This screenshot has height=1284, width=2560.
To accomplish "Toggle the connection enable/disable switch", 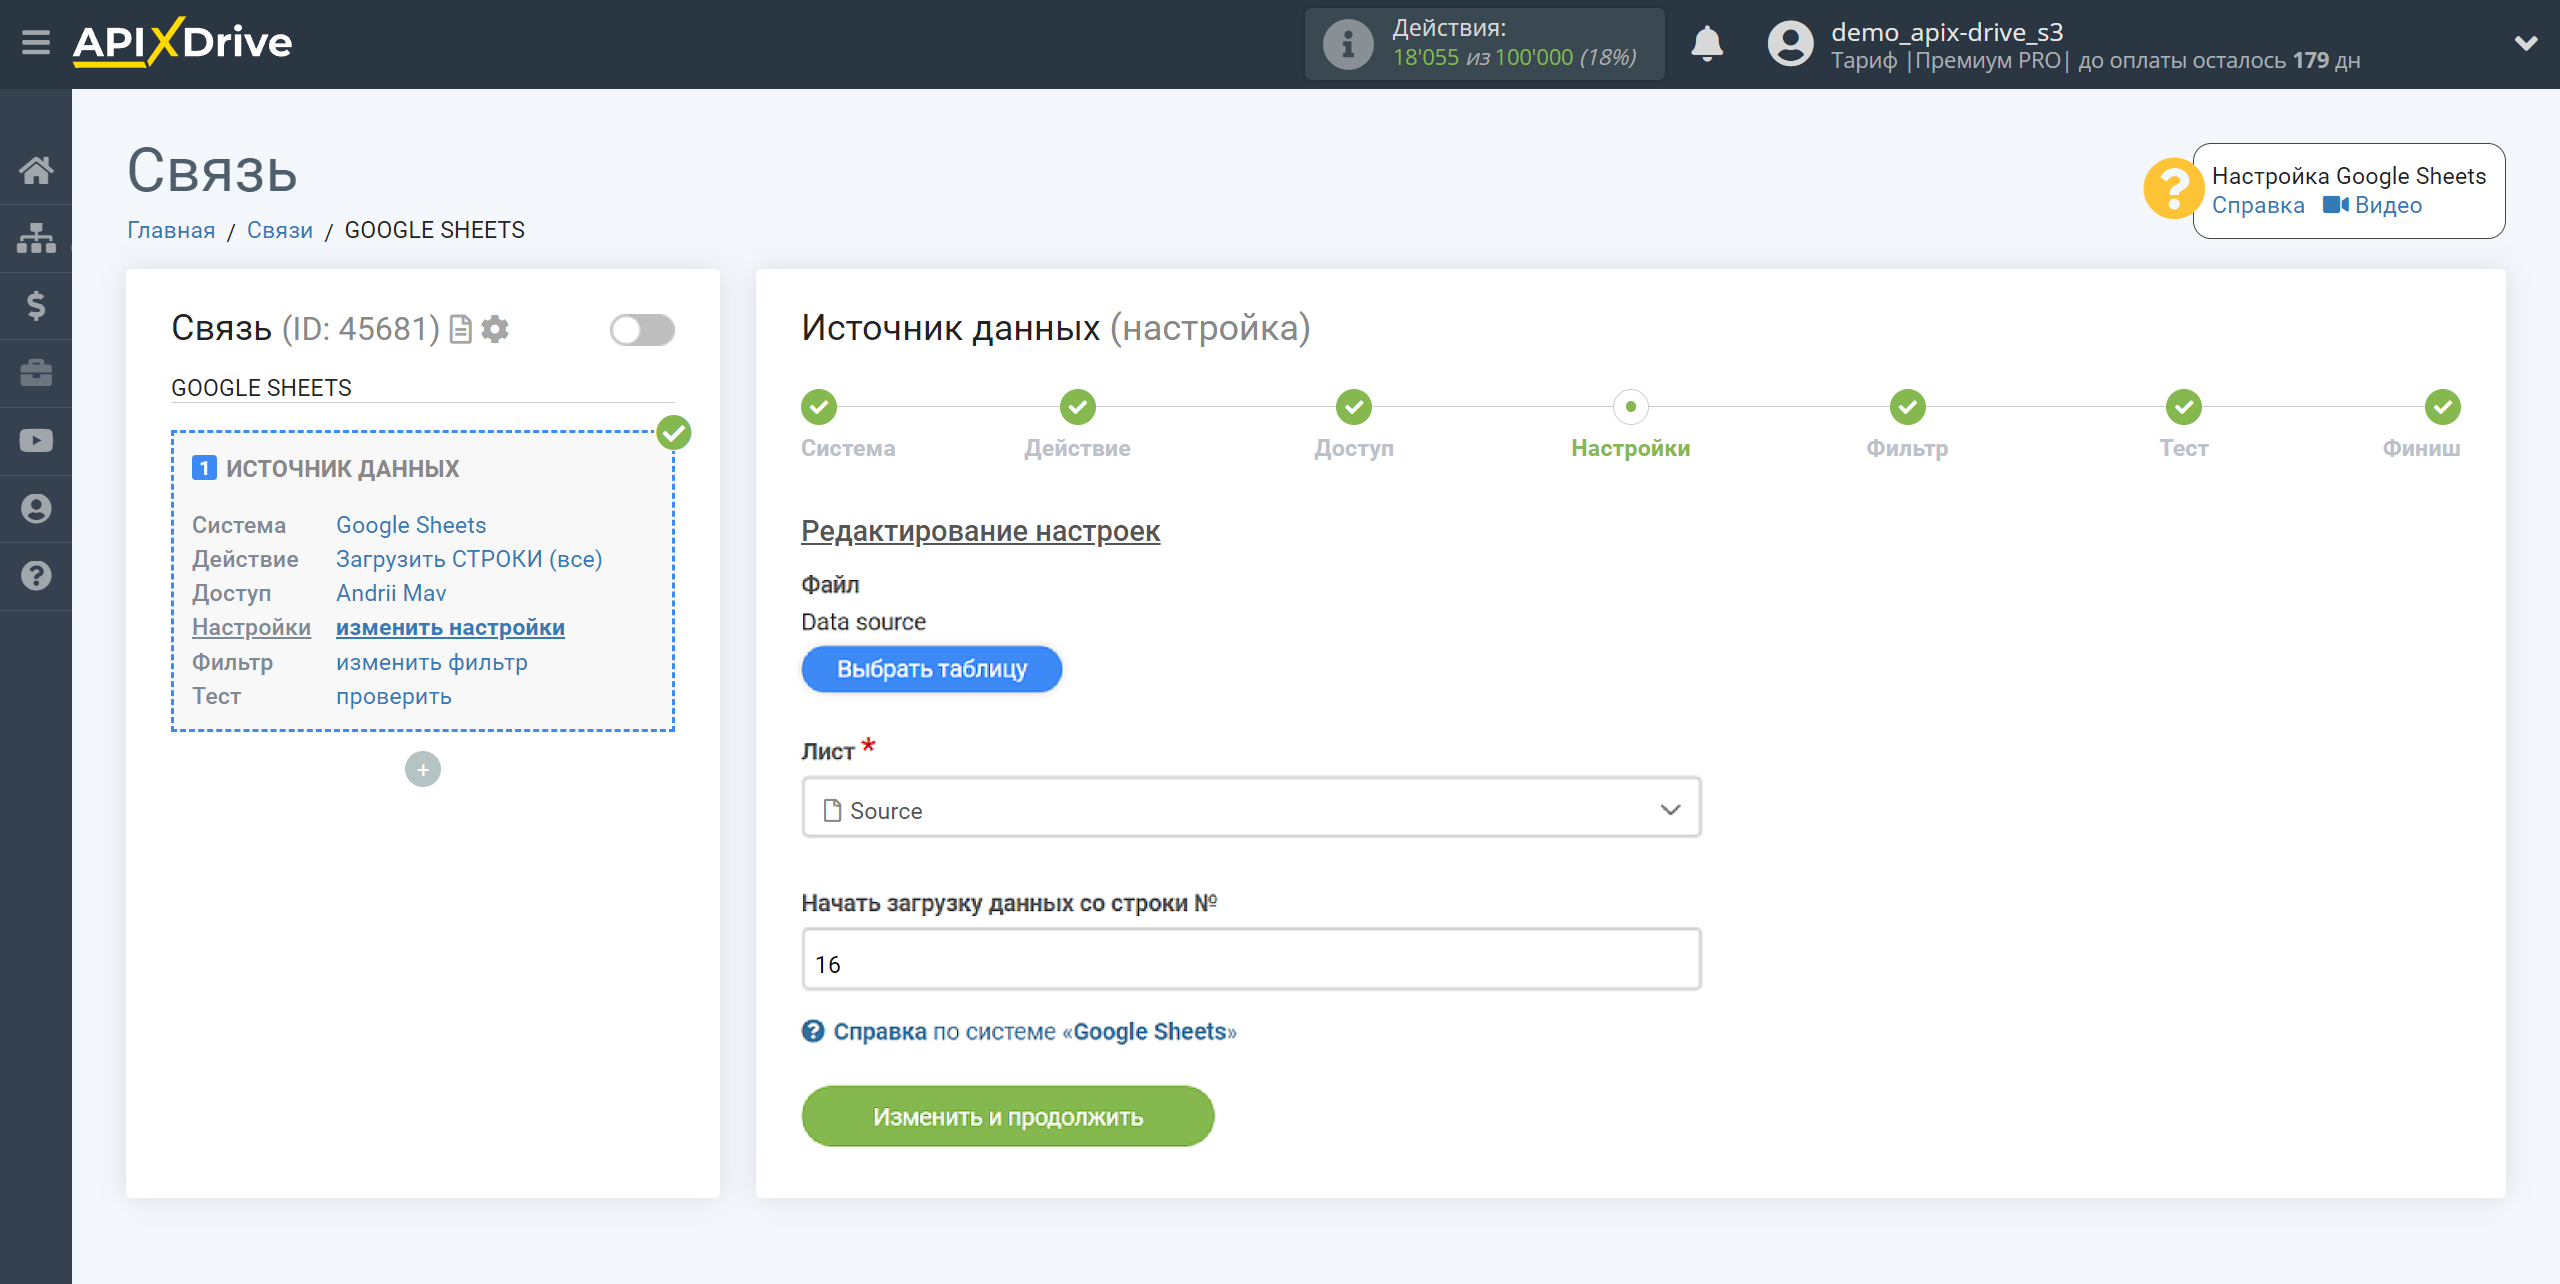I will point(645,329).
